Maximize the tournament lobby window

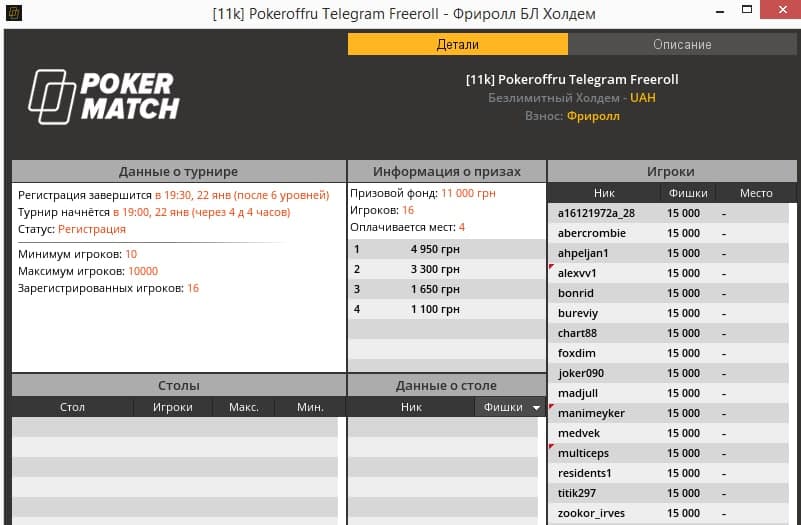(x=747, y=9)
